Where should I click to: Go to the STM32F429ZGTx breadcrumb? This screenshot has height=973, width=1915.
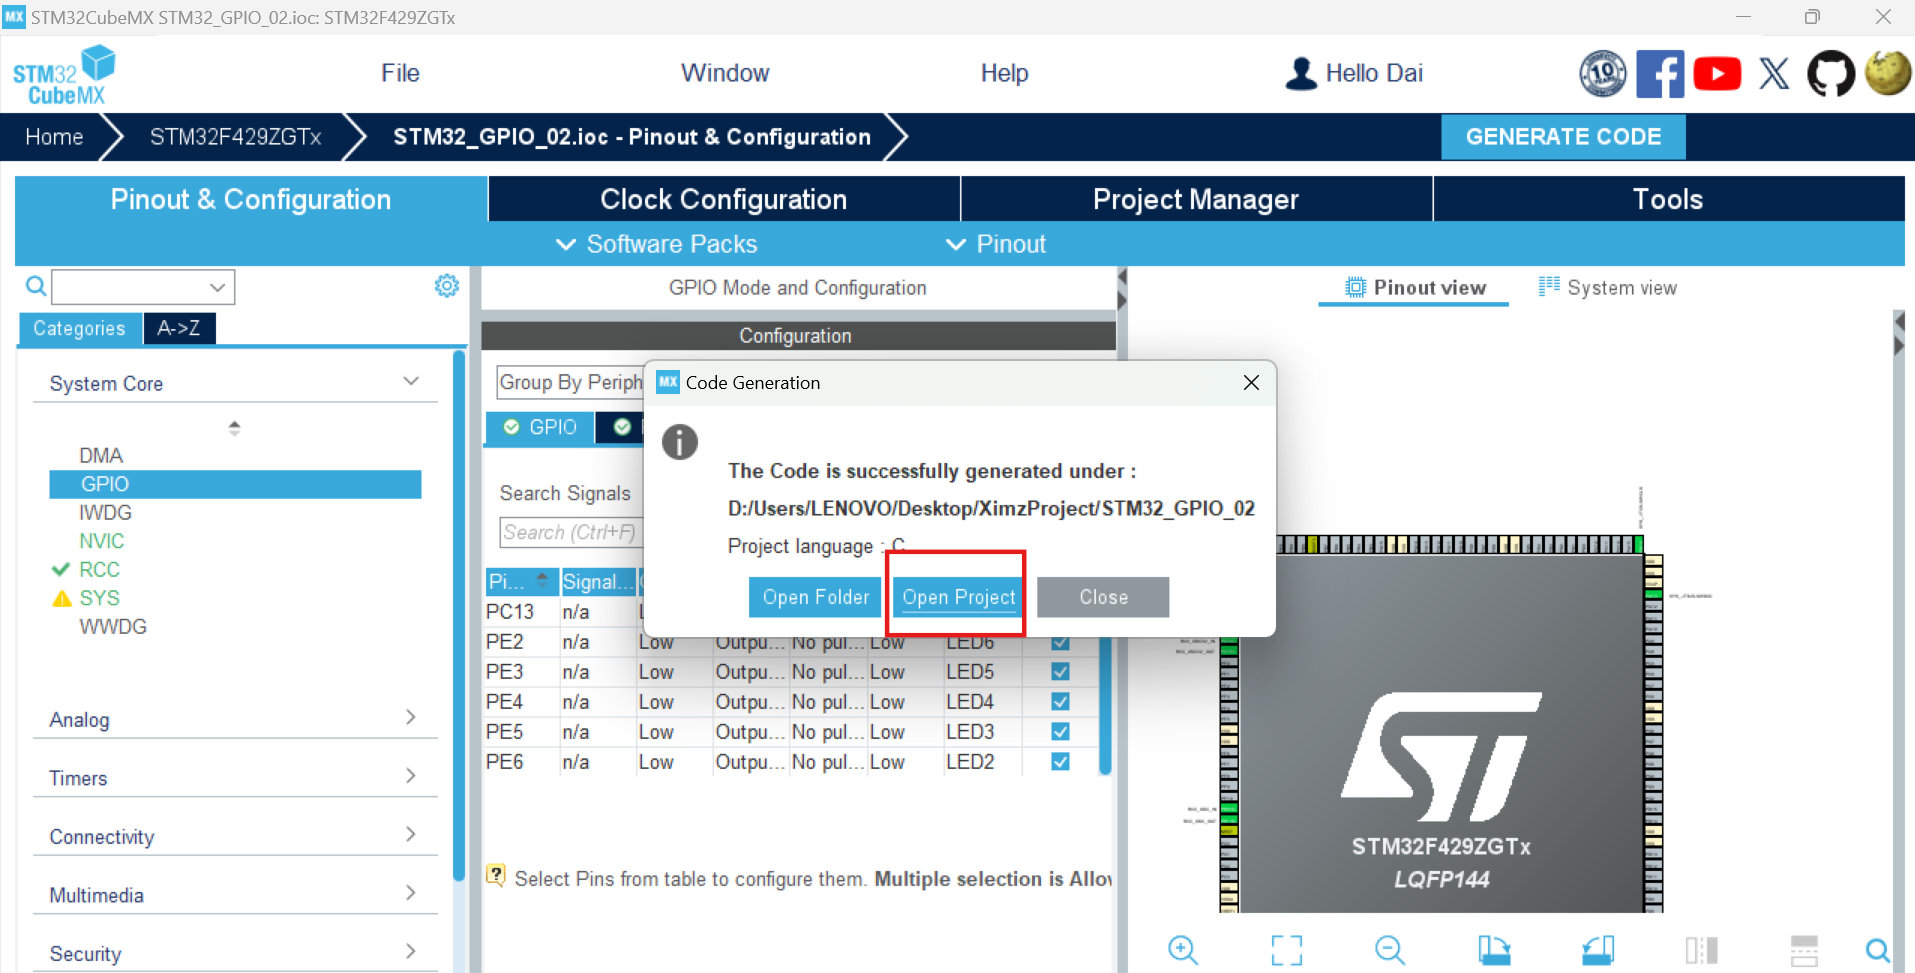(236, 137)
